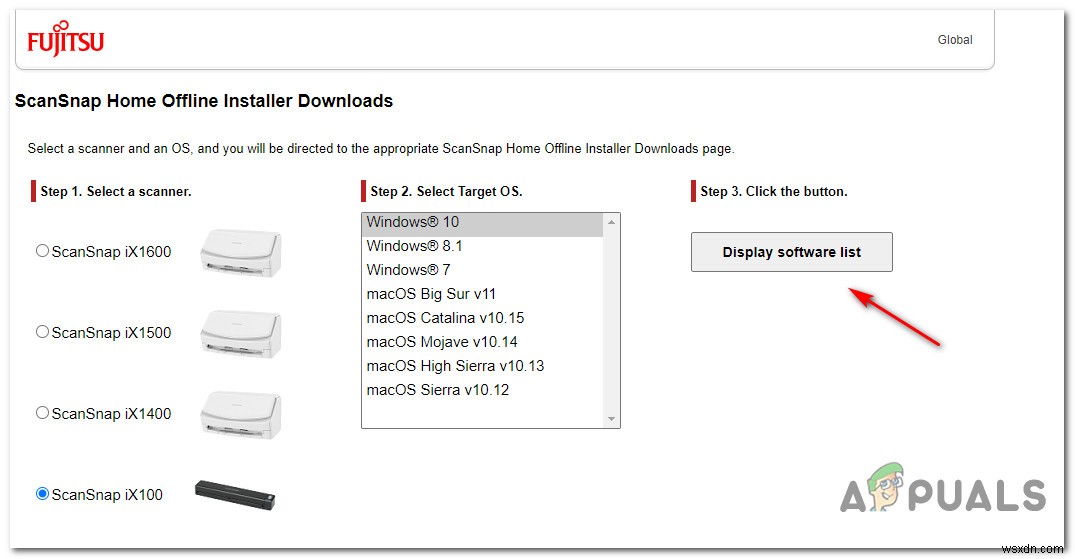Pick macOS Big Sur v11 option
The height and width of the screenshot is (559, 1075).
[482, 294]
